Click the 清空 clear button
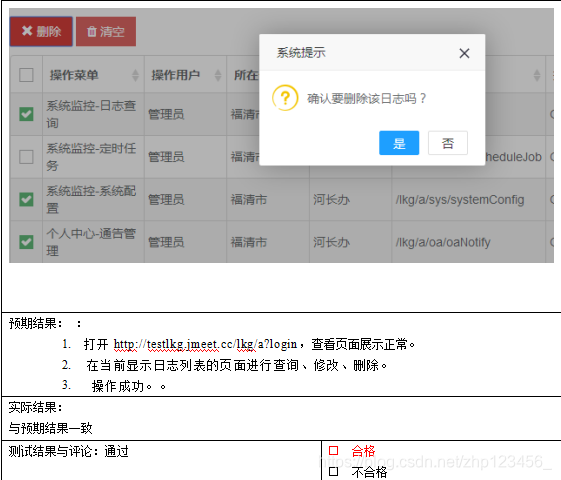Viewport: 561px width, 480px height. [106, 31]
